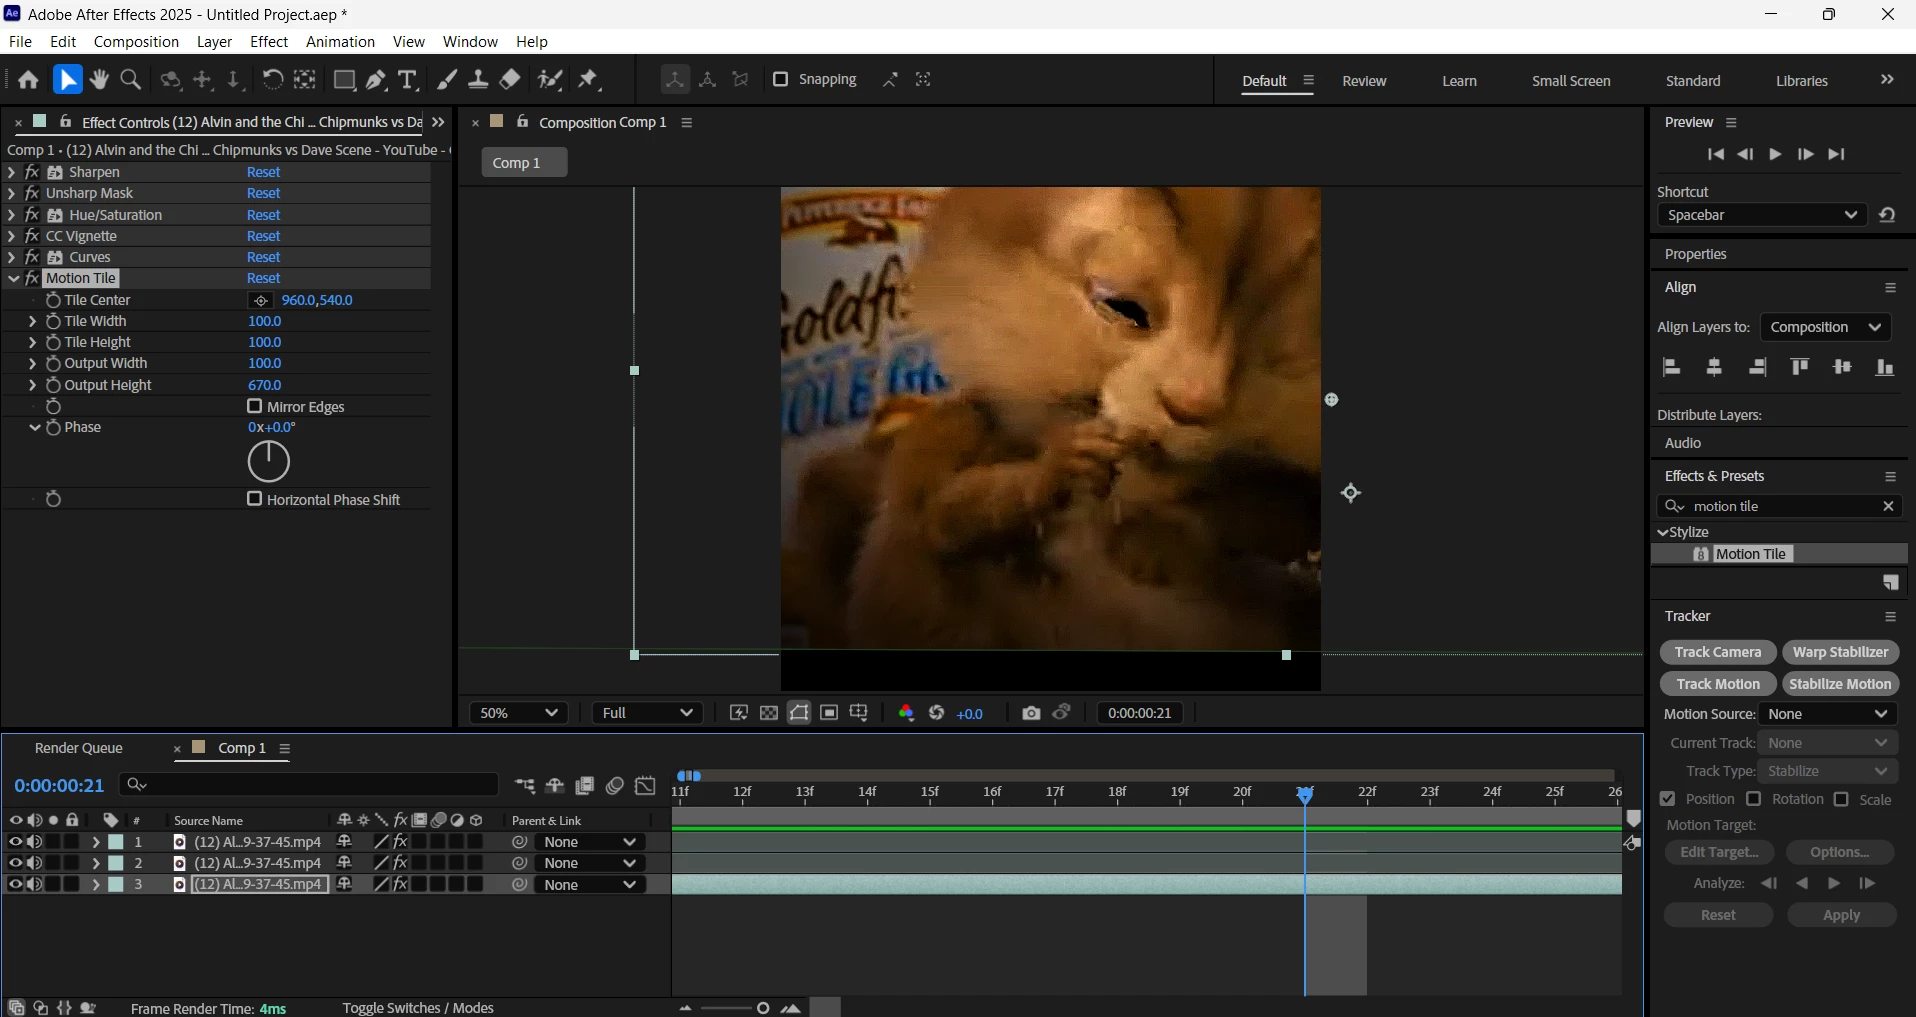
Task: Collapse the Motion Tile effect
Action: (x=13, y=278)
